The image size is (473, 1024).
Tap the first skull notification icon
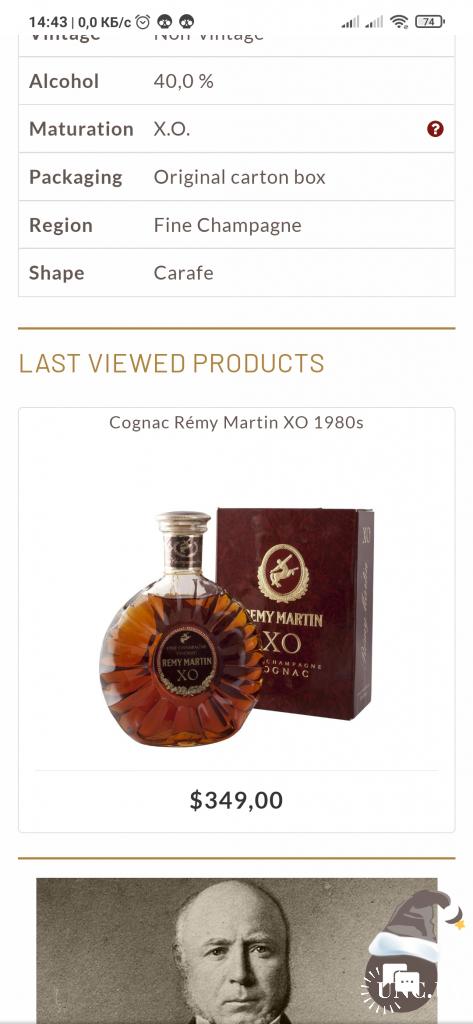pos(165,22)
